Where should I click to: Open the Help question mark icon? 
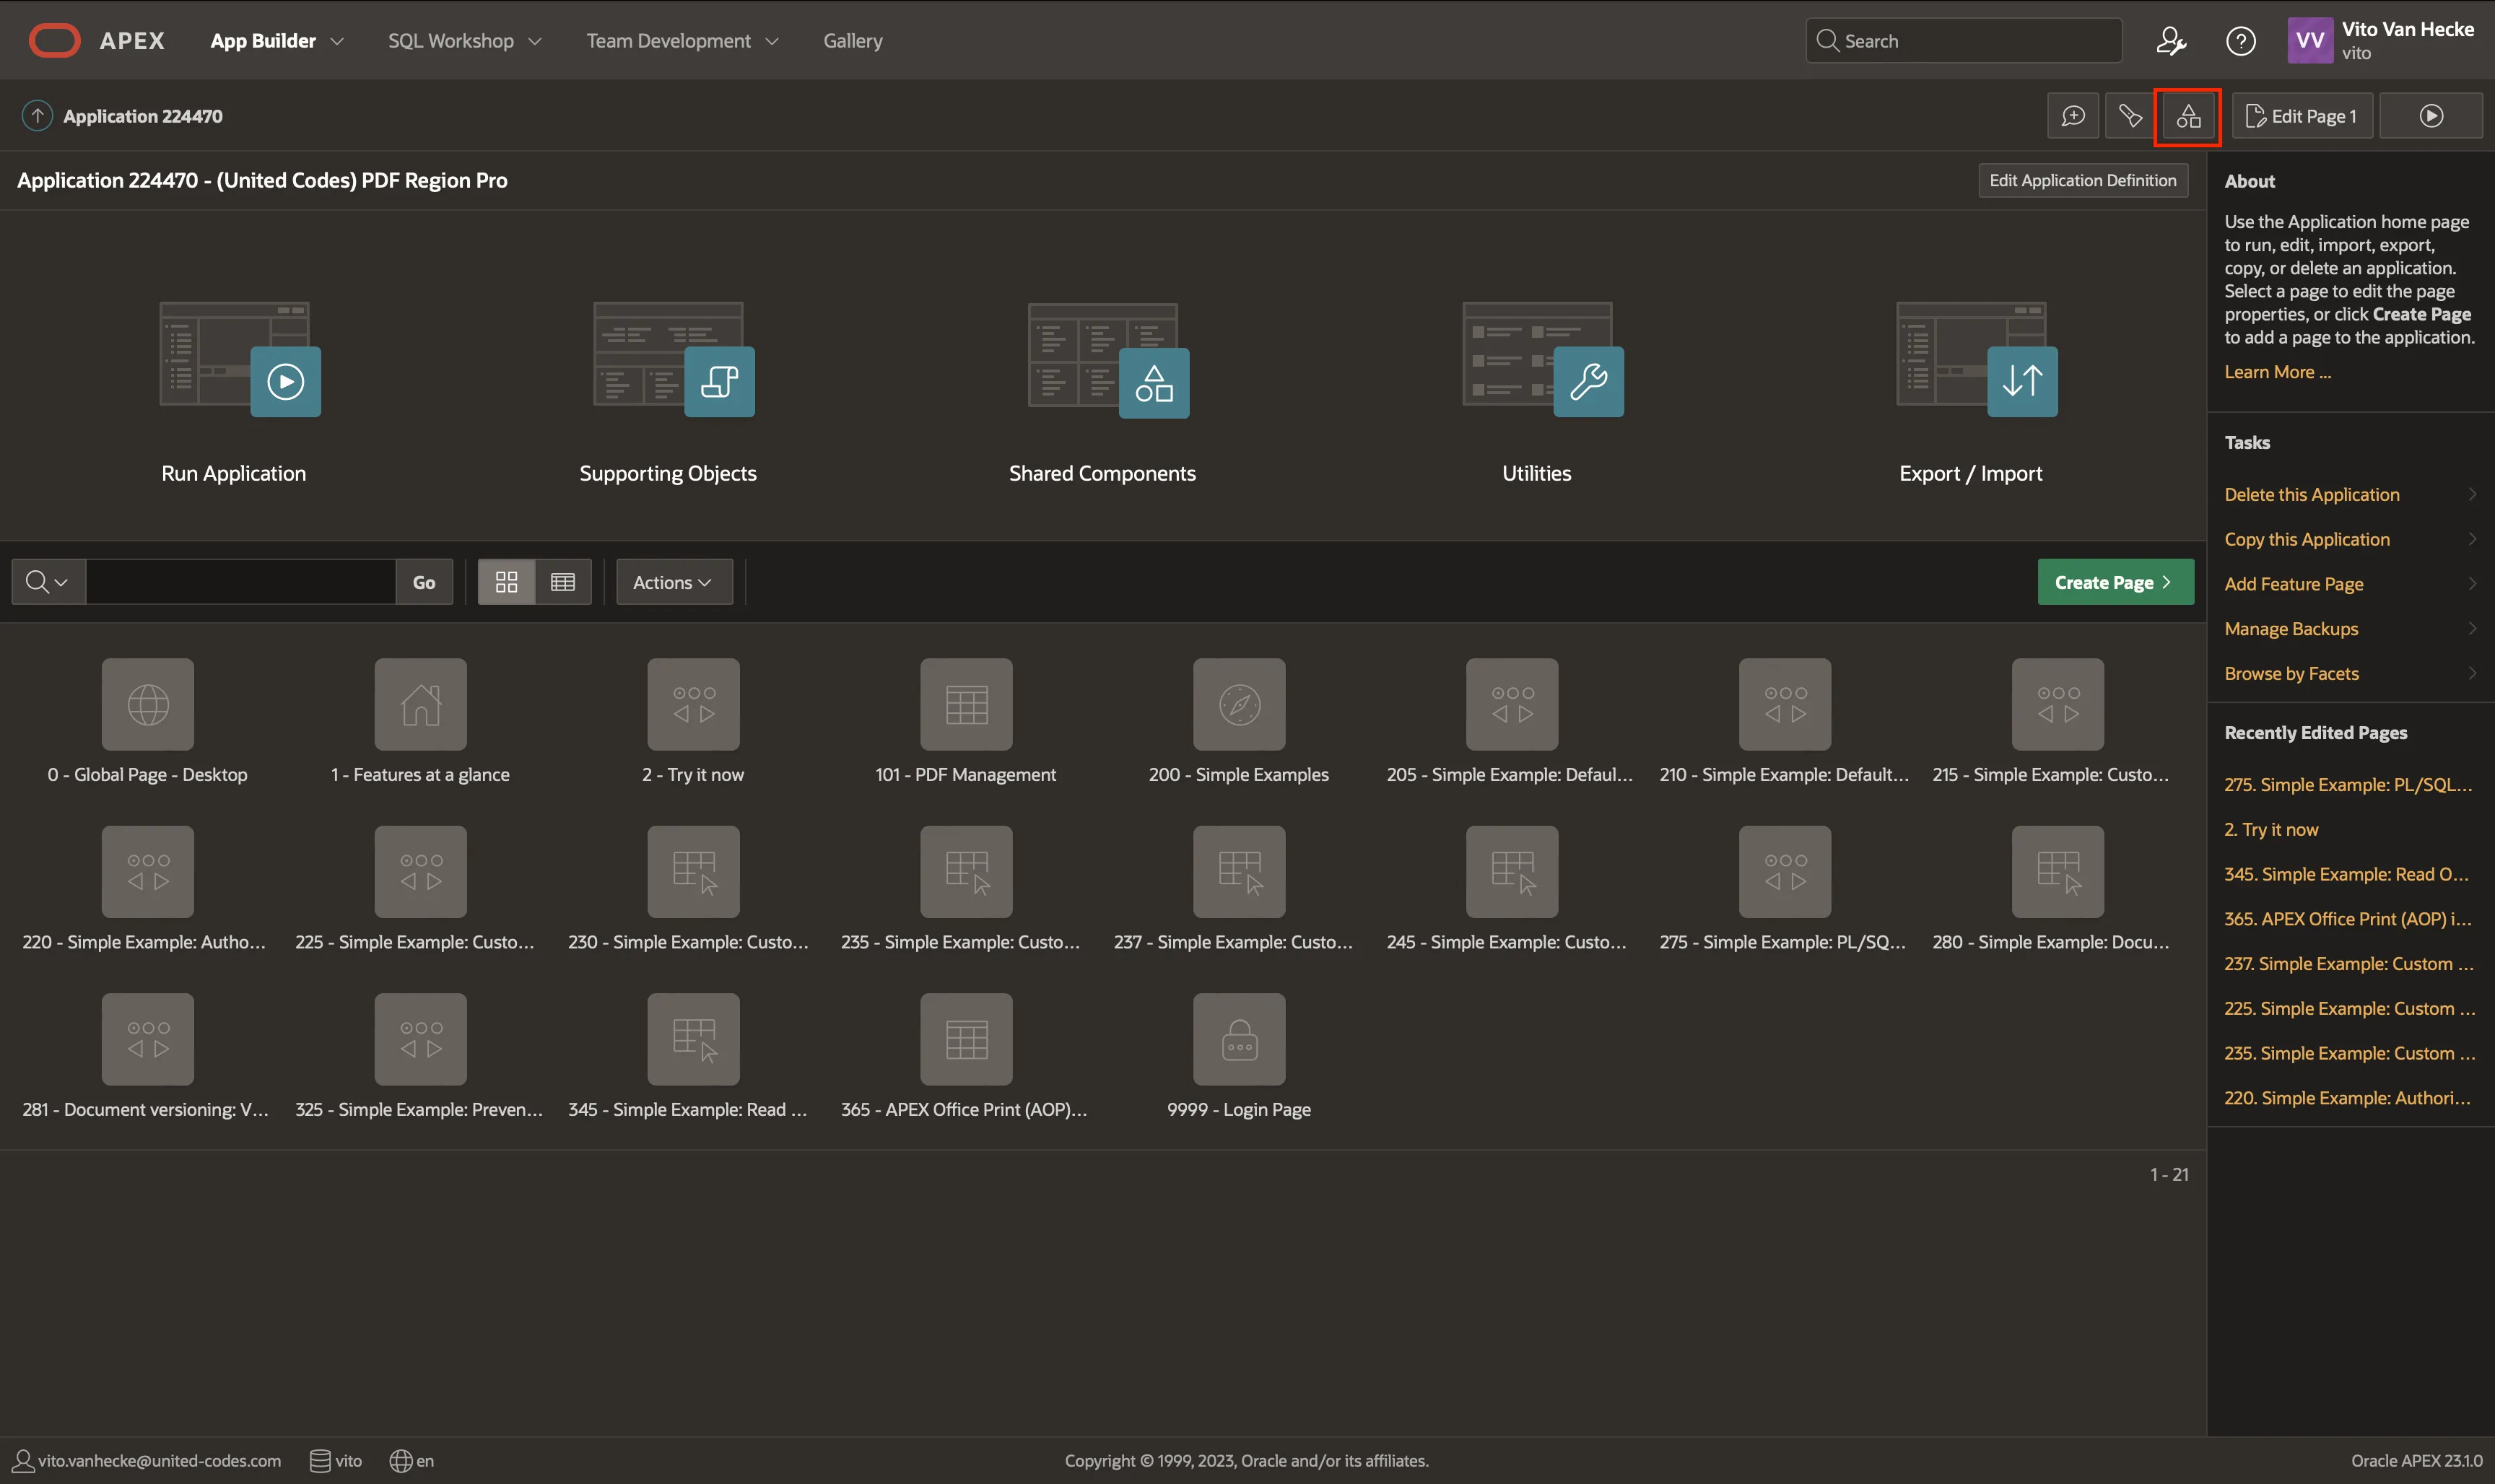coord(2240,41)
